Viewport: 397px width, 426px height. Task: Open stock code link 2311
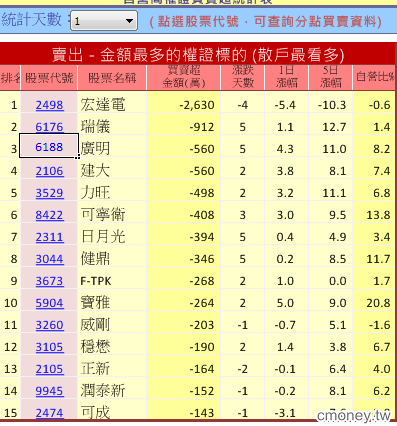click(49, 237)
